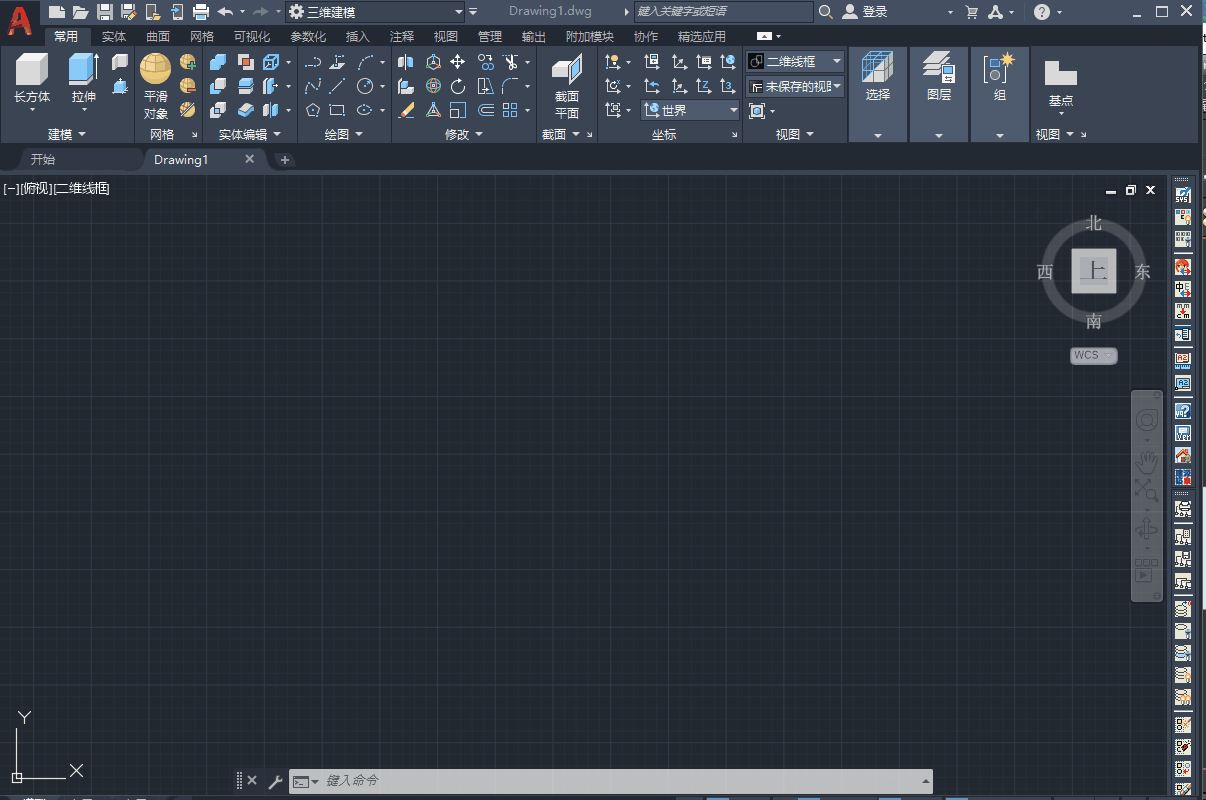
Task: Click the 平滑对象 smooth object icon
Action: click(155, 69)
